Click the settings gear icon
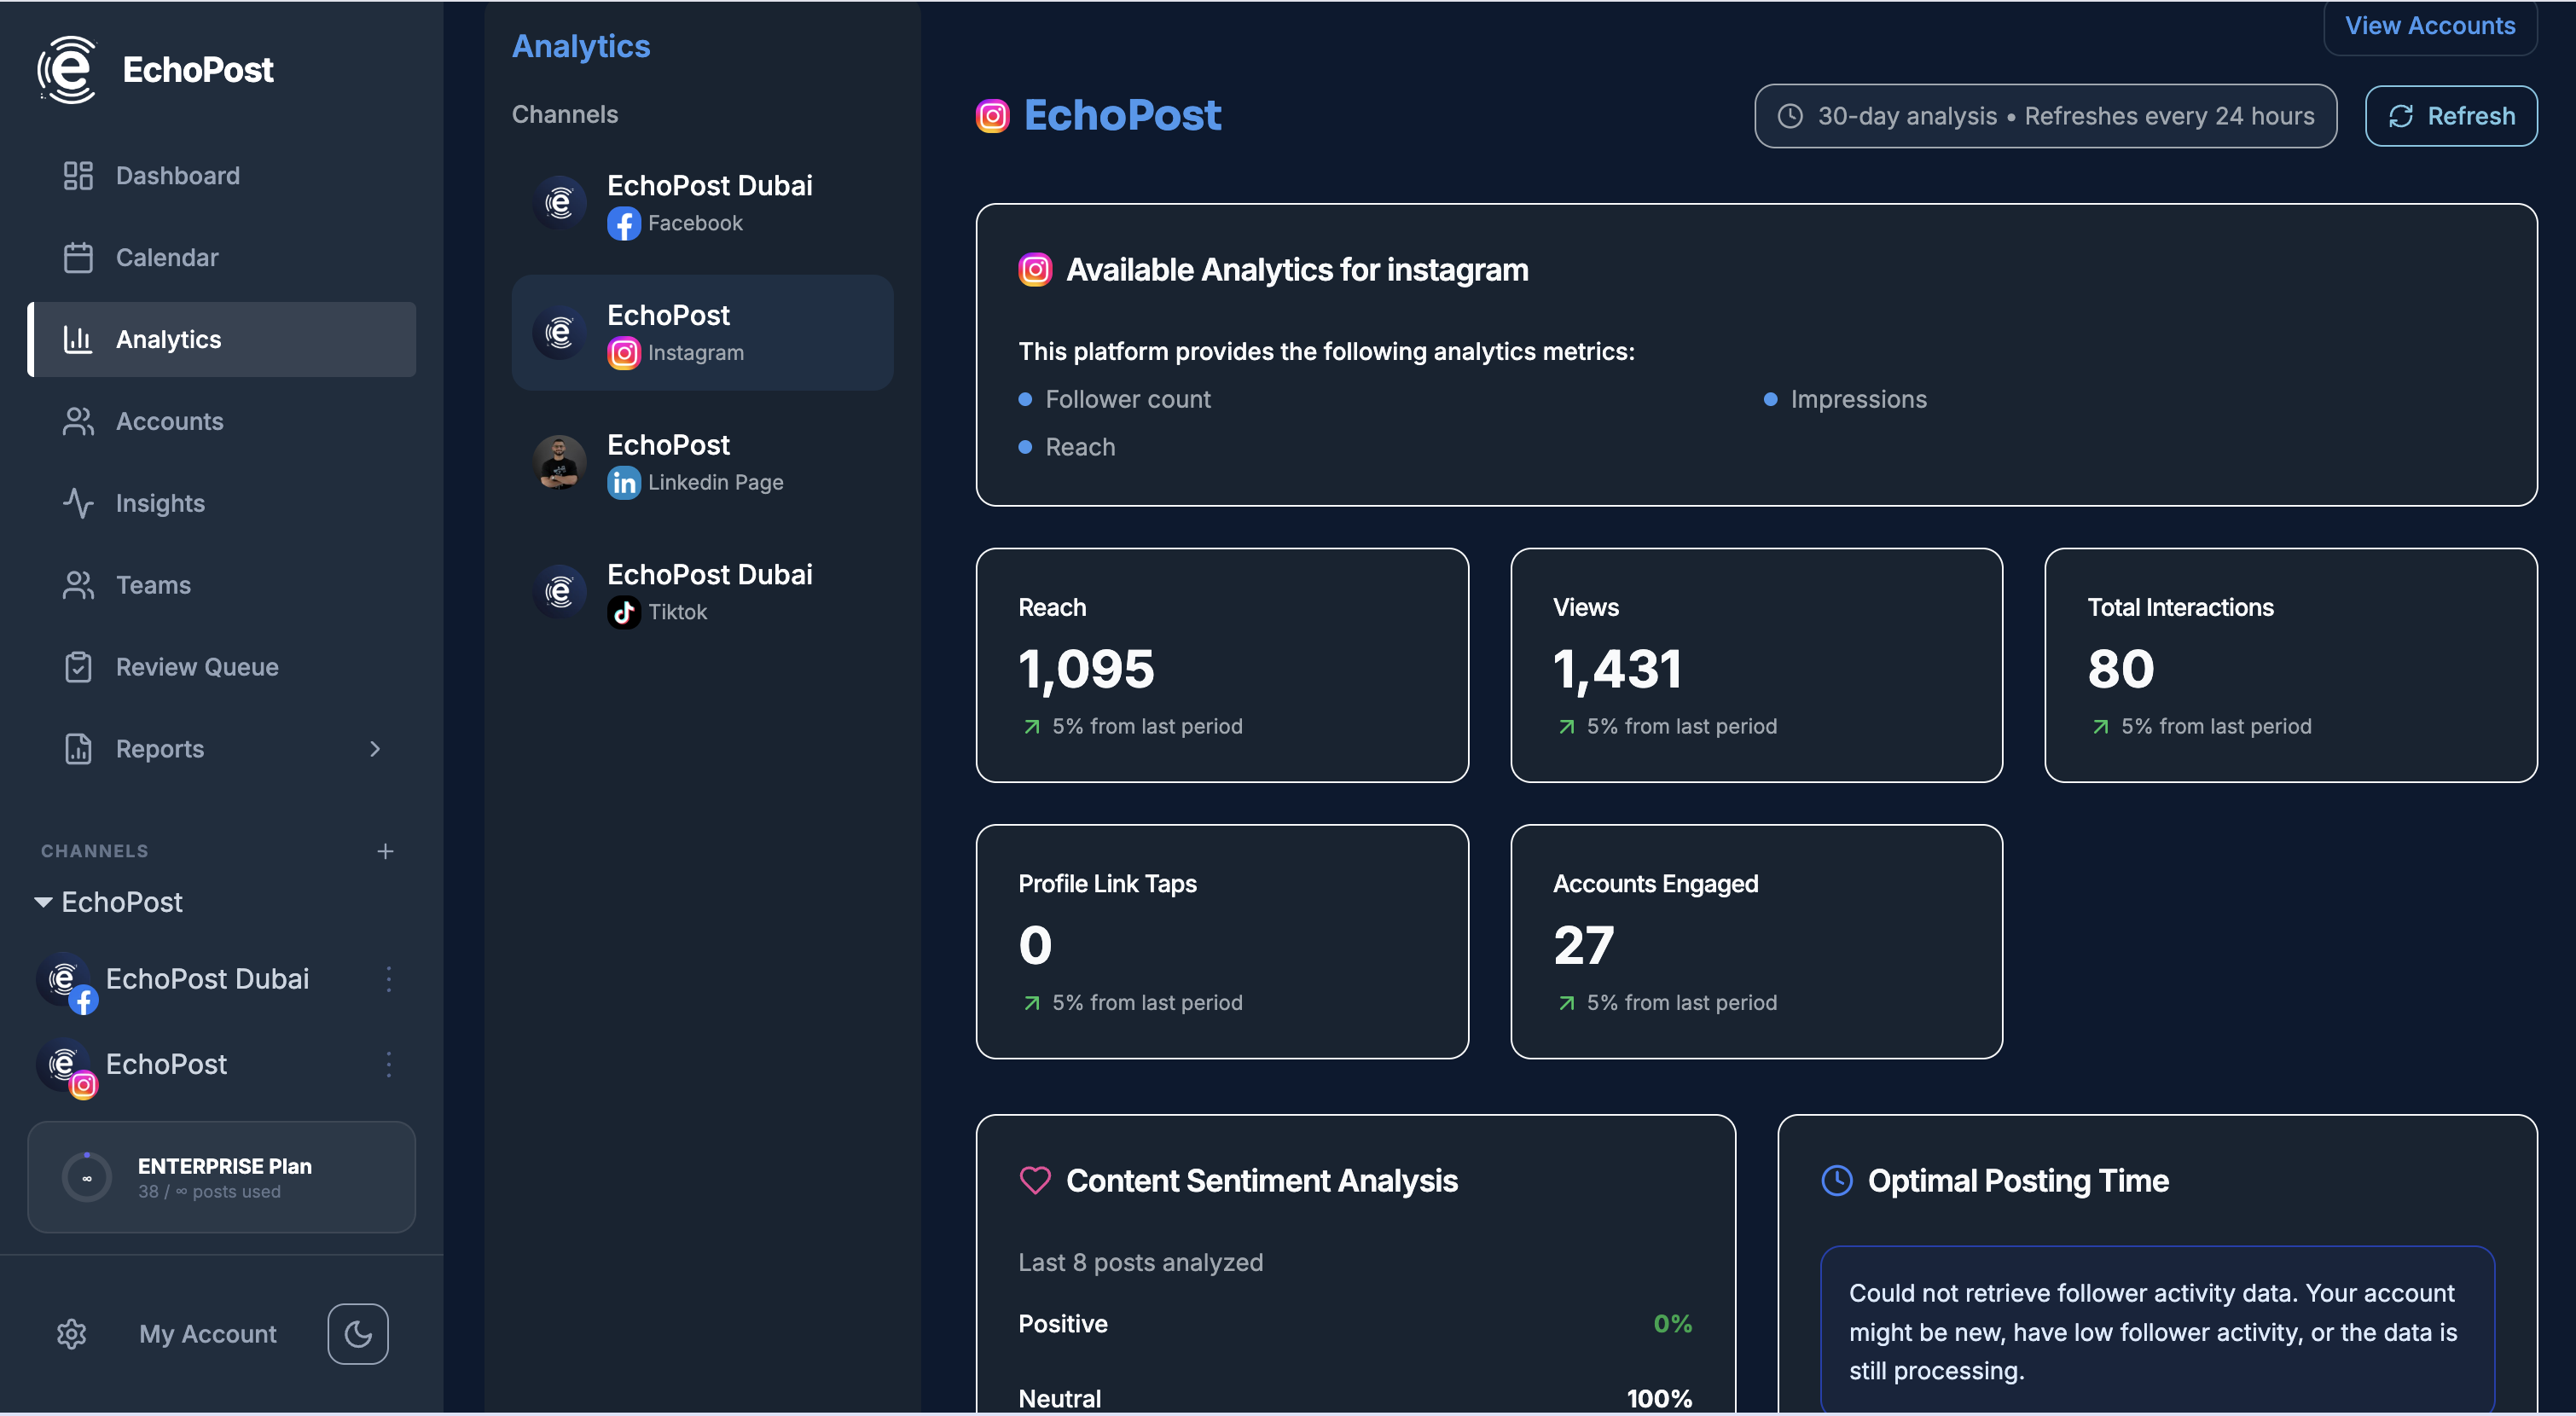This screenshot has width=2576, height=1416. tap(72, 1334)
